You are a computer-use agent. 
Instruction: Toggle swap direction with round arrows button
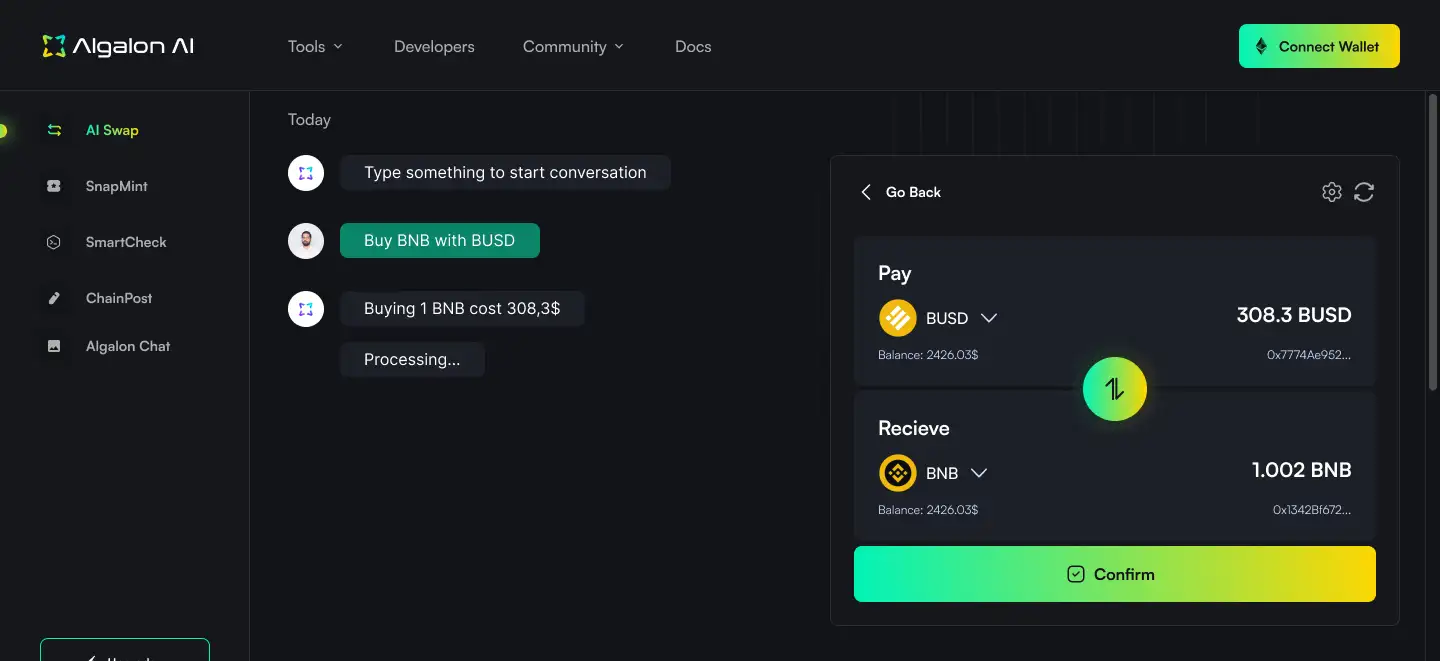click(x=1114, y=389)
